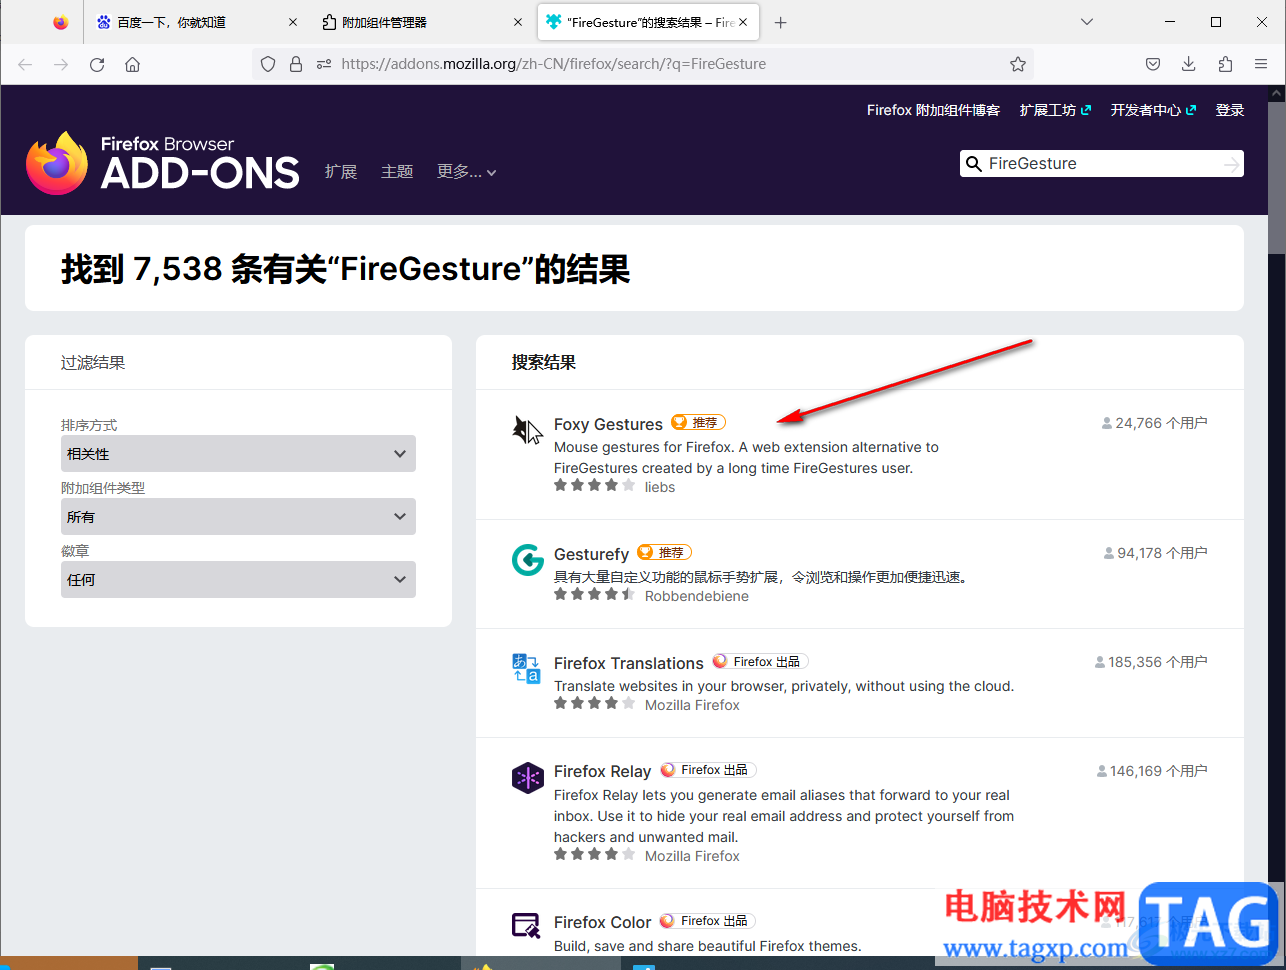This screenshot has height=970, width=1286.
Task: Click the Firefox Relay extension icon
Action: tap(527, 777)
